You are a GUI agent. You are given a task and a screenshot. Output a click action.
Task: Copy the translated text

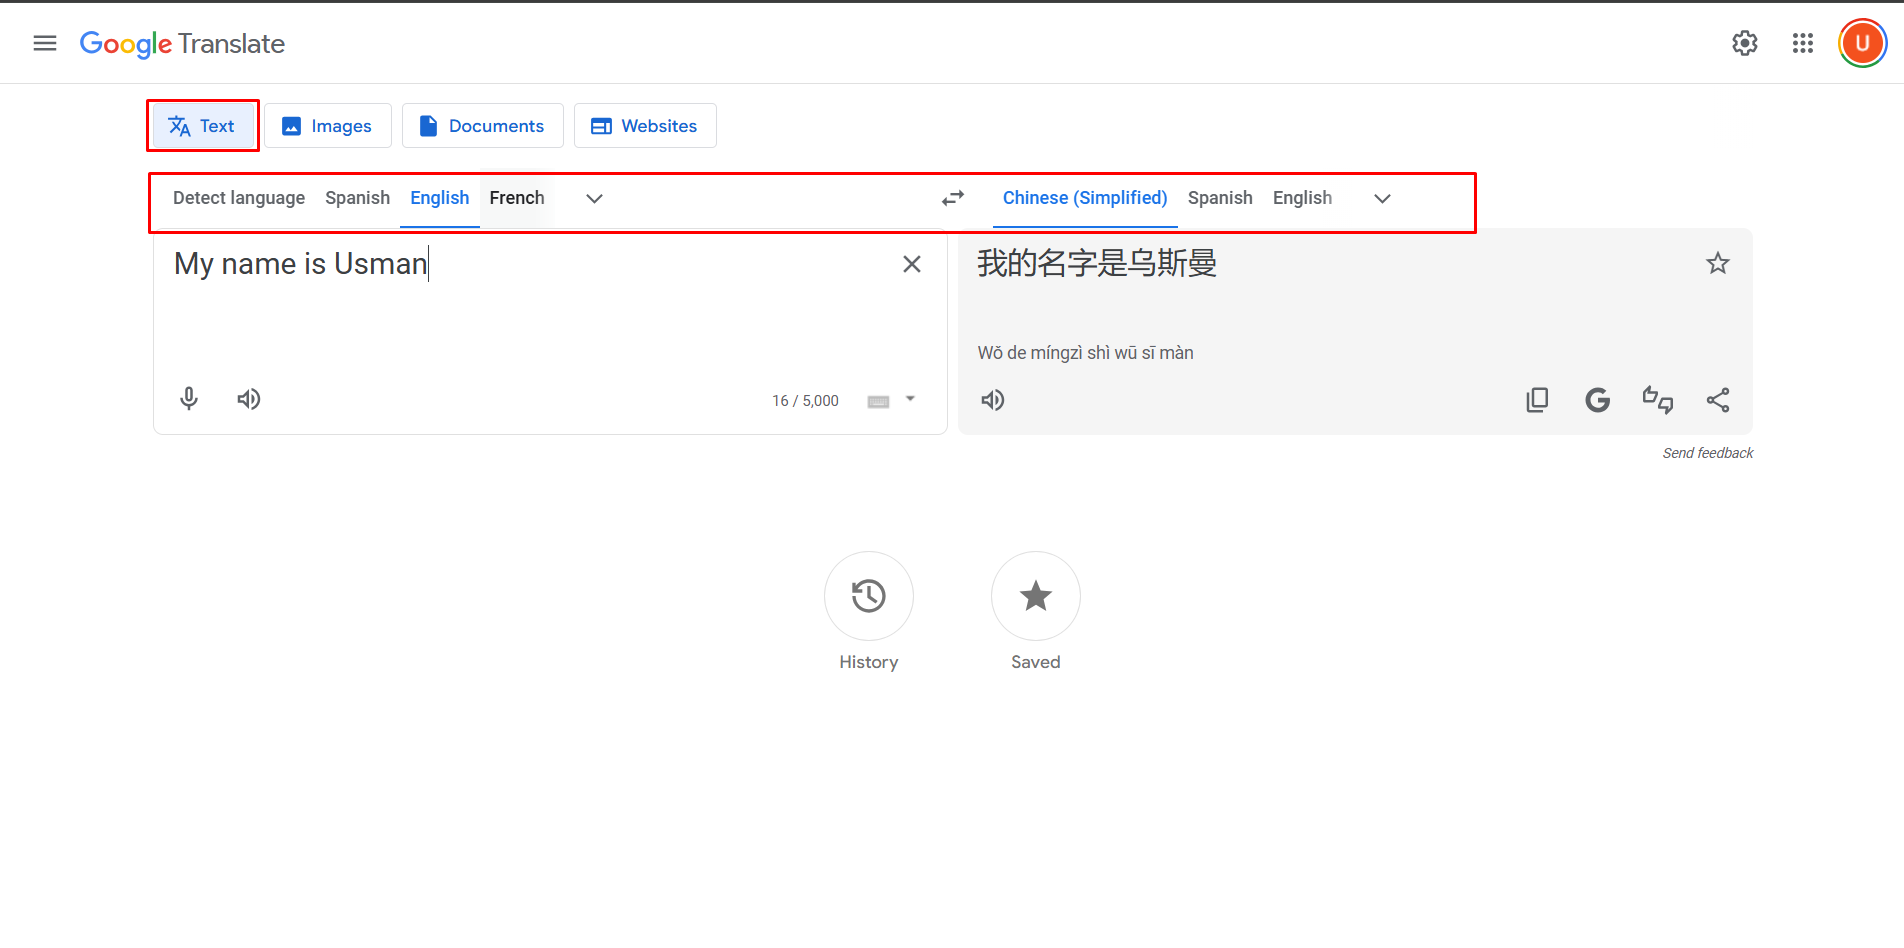click(x=1537, y=399)
